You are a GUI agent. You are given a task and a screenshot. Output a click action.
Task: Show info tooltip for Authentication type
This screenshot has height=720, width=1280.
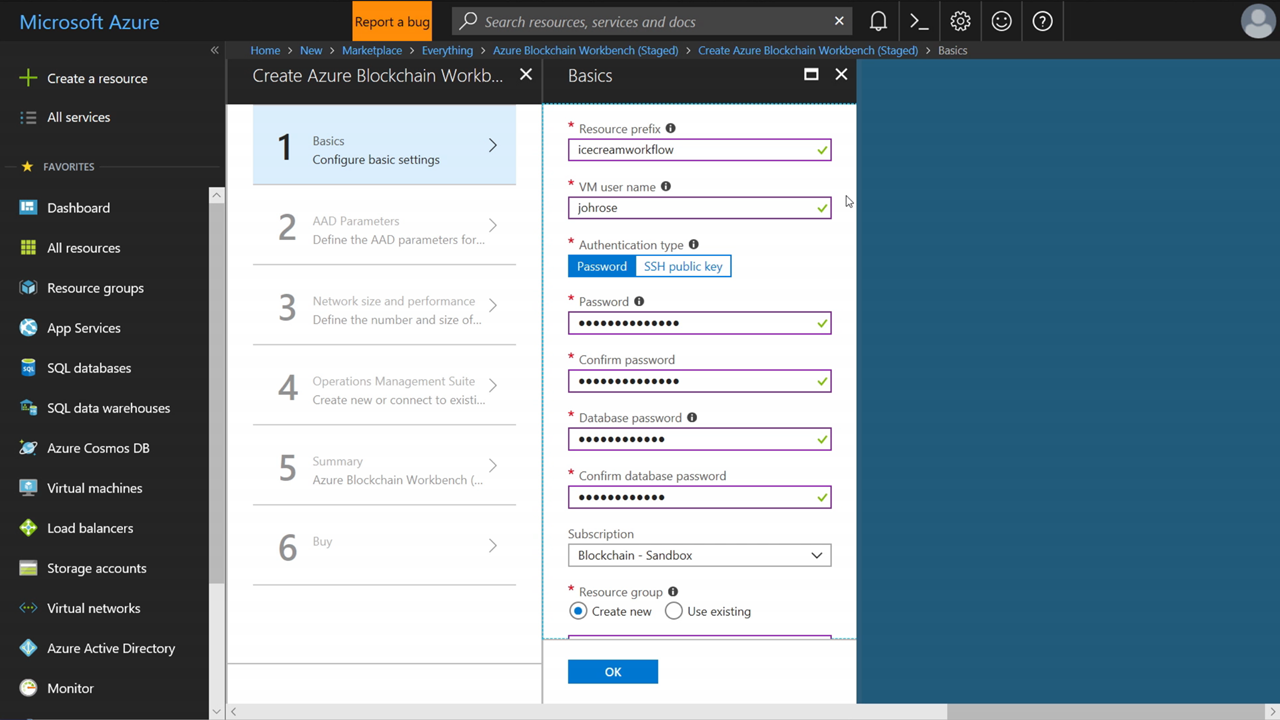point(694,244)
